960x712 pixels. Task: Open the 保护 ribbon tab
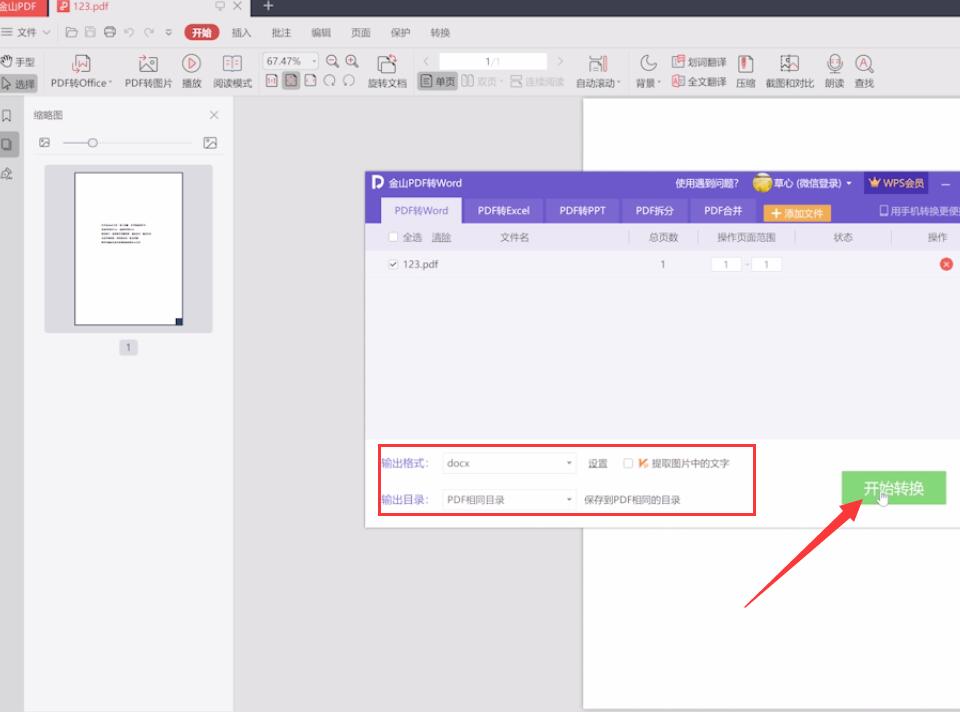point(400,32)
